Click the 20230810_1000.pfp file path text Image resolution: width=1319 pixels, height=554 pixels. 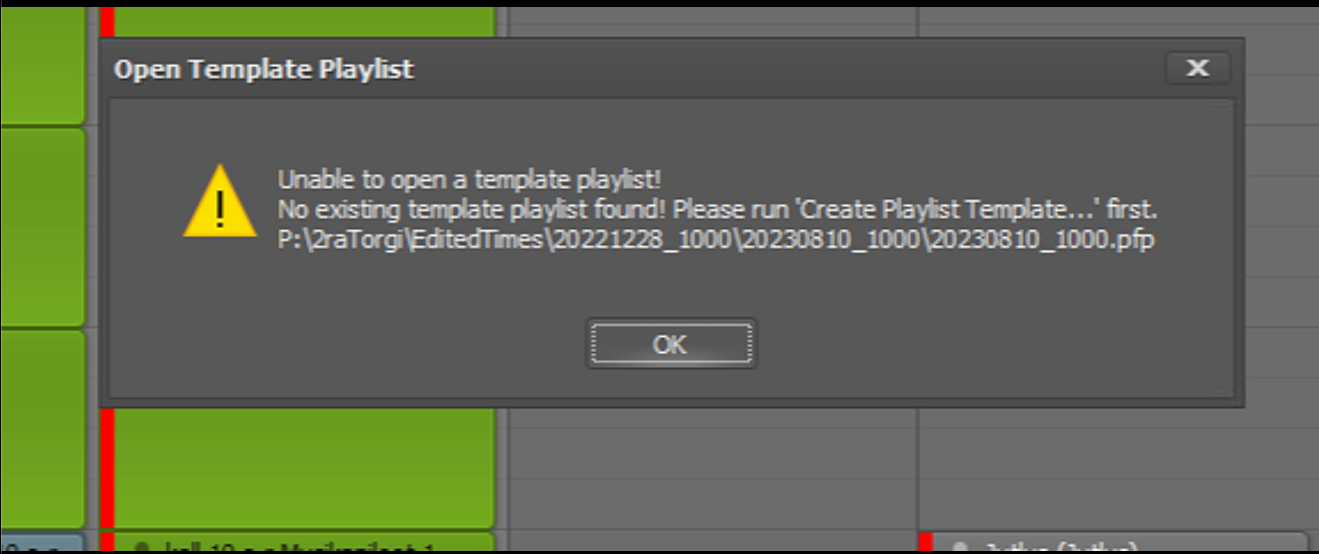[716, 241]
